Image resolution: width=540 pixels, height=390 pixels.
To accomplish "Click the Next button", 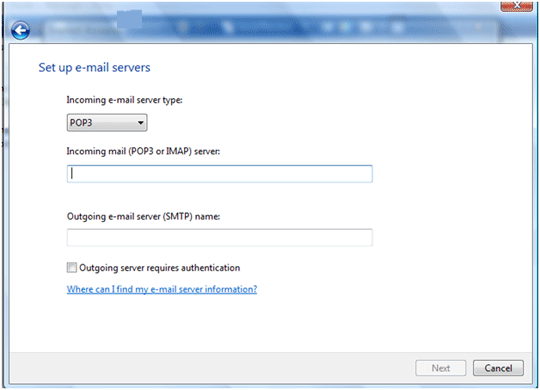I will click(441, 368).
